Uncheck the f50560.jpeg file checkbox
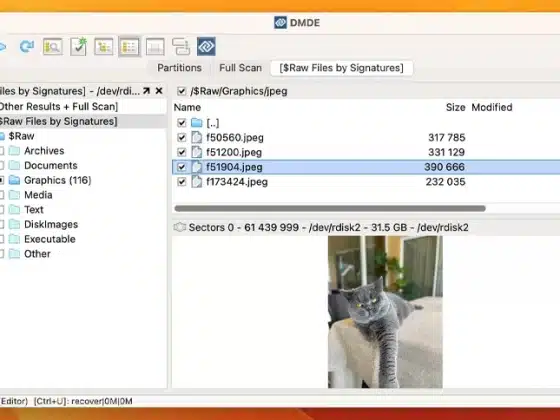This screenshot has height=420, width=560. (x=181, y=138)
